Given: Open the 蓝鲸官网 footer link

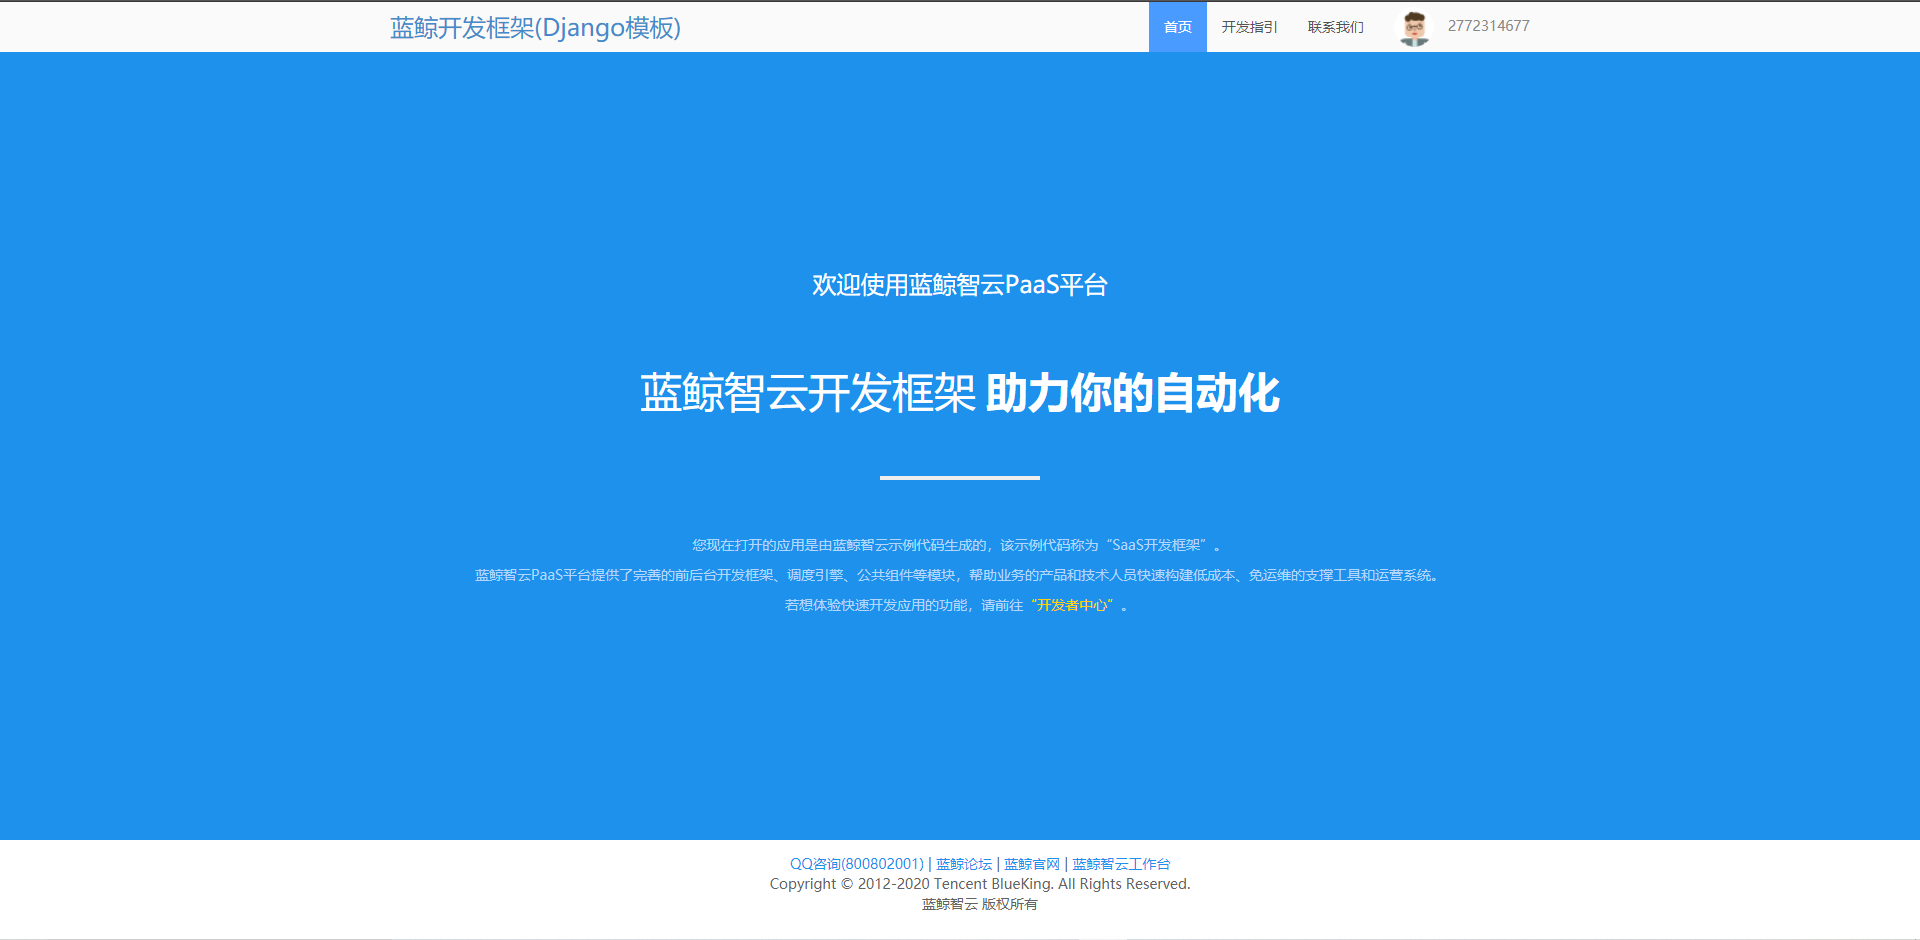Looking at the screenshot, I should click(1032, 864).
